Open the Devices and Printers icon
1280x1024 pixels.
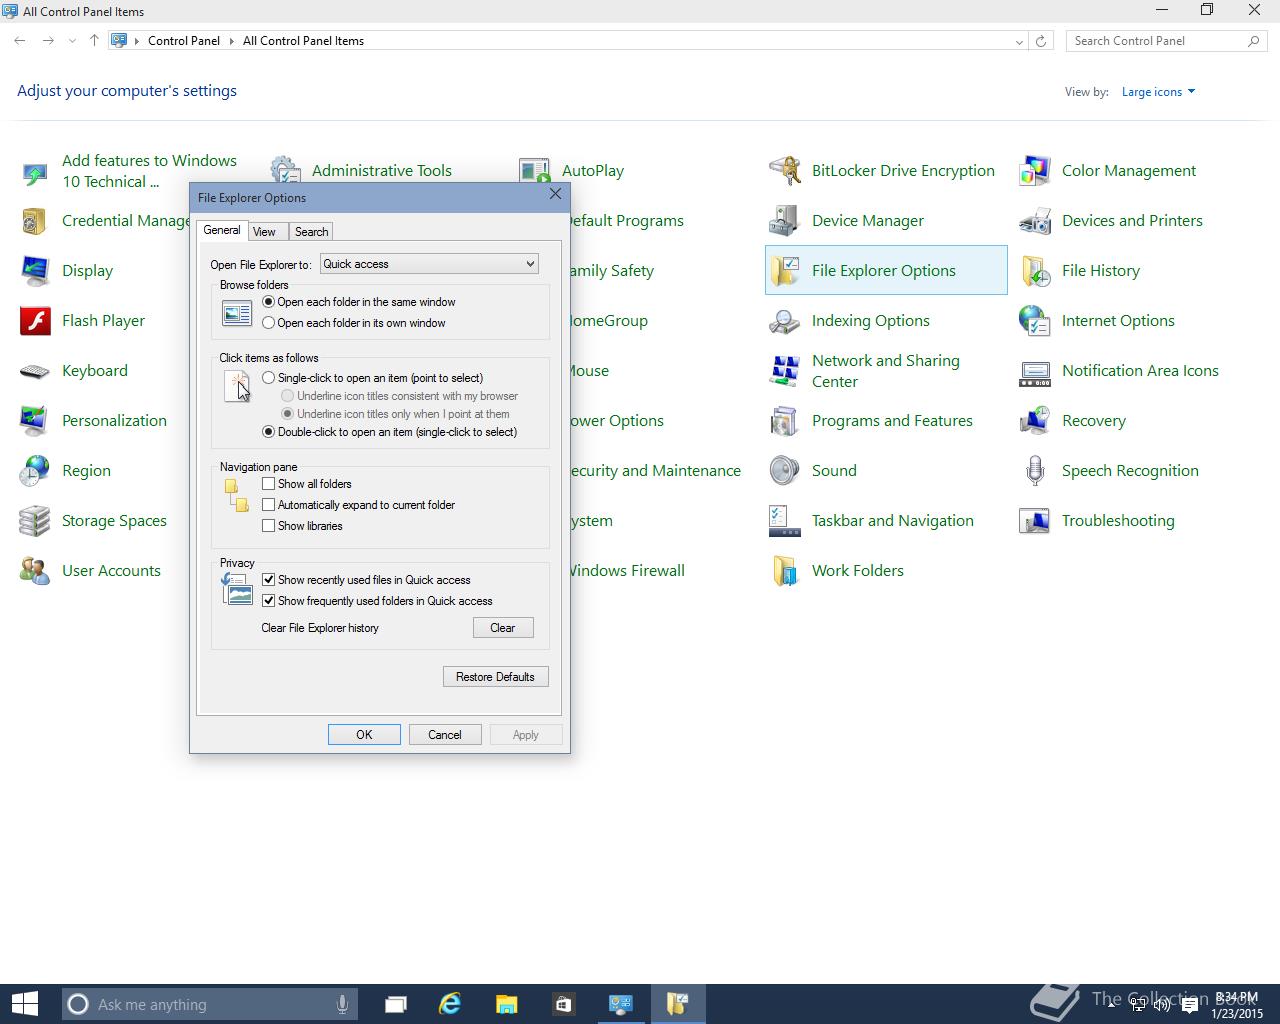[1034, 220]
